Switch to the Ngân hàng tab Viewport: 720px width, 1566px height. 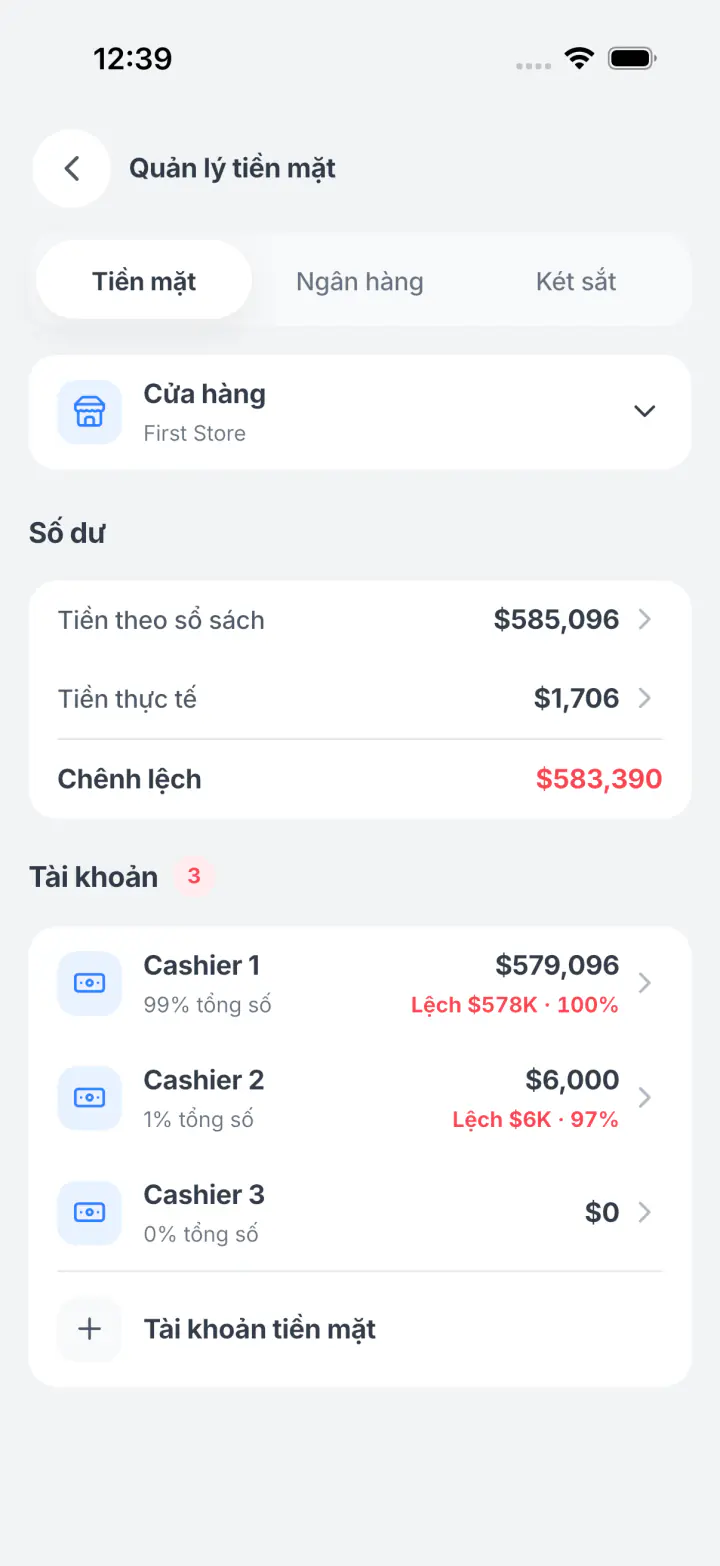tap(360, 281)
